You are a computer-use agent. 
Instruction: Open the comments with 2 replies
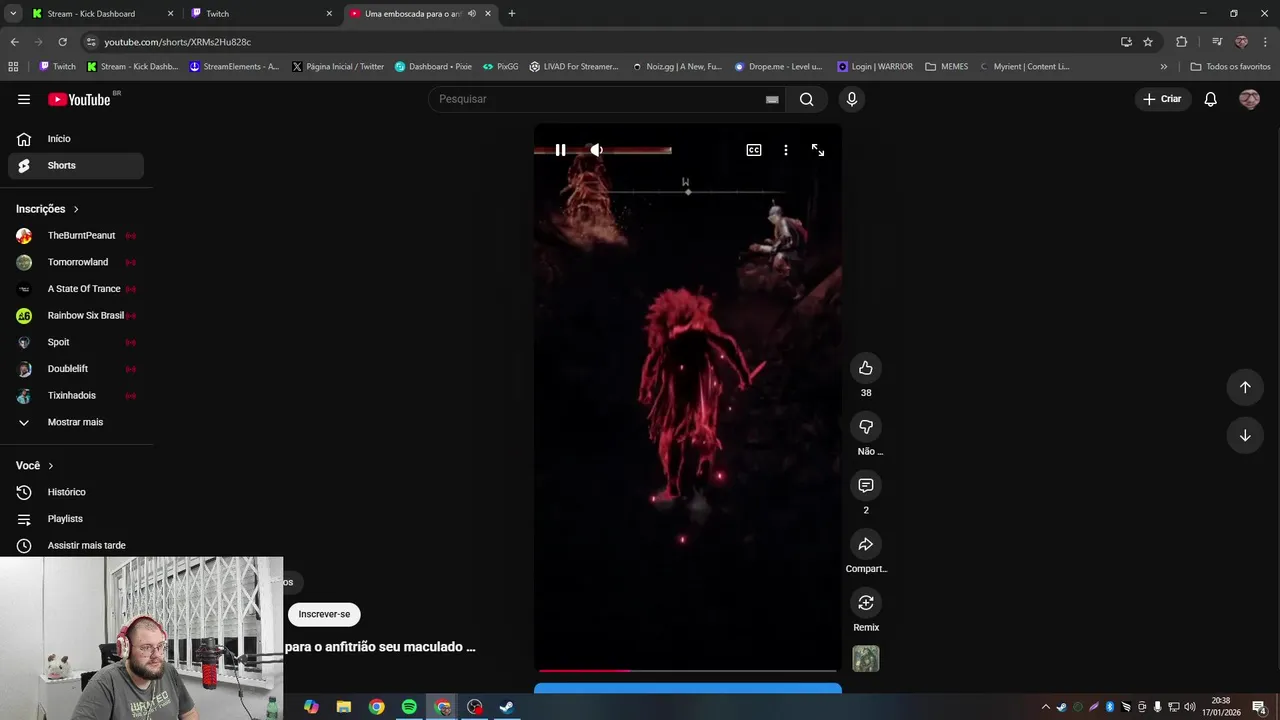[x=866, y=485]
